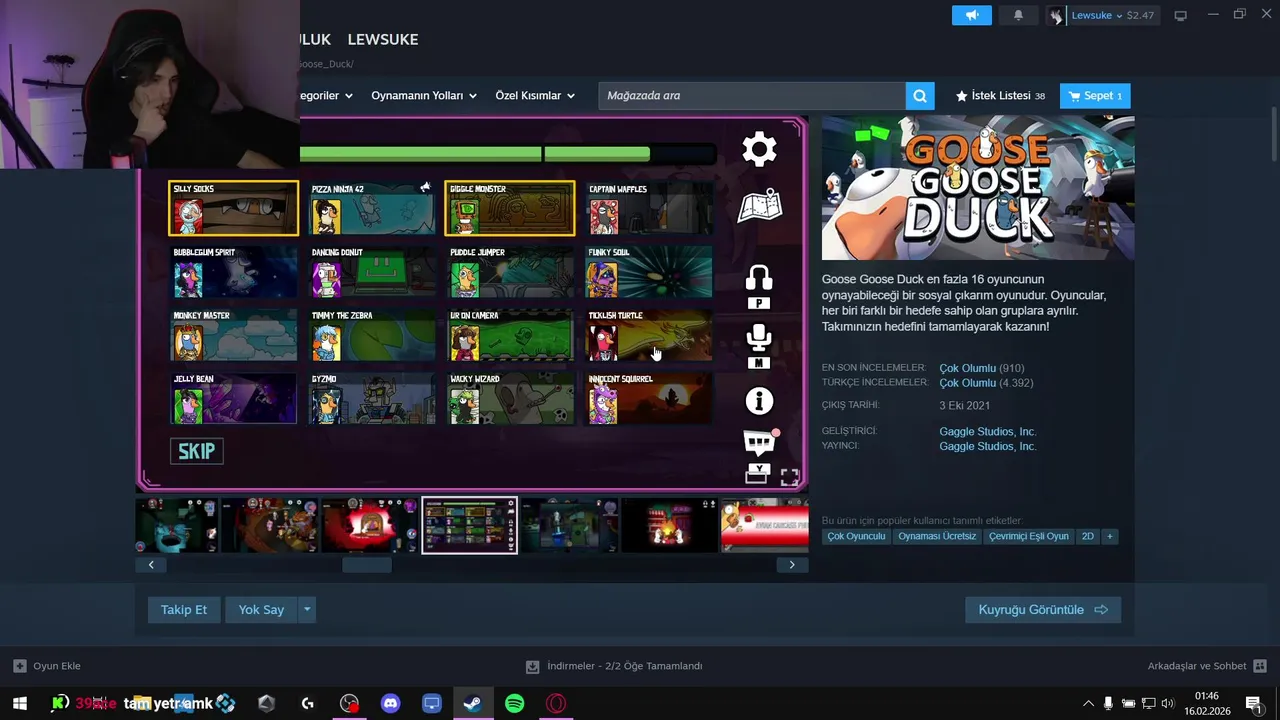Click the Steam taskbar icon
The width and height of the screenshot is (1280, 720).
pos(473,704)
